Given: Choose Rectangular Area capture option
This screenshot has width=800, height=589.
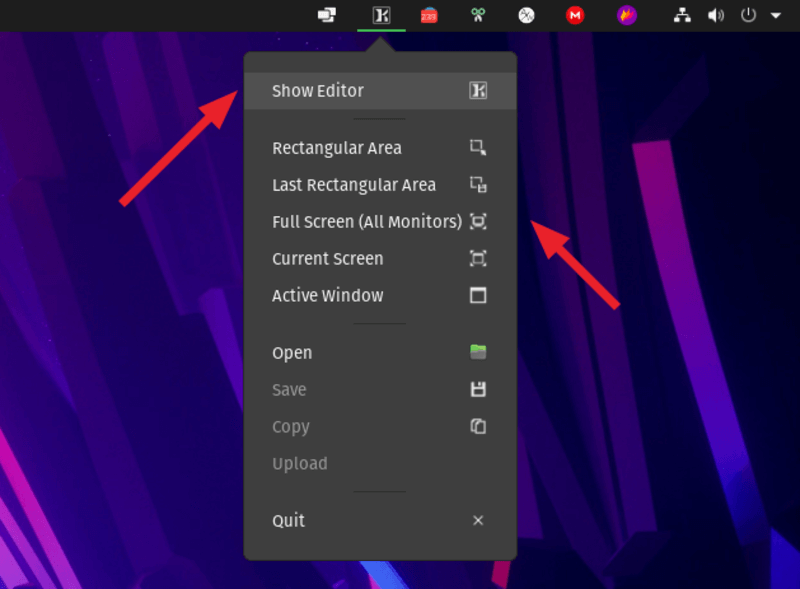Looking at the screenshot, I should (336, 148).
